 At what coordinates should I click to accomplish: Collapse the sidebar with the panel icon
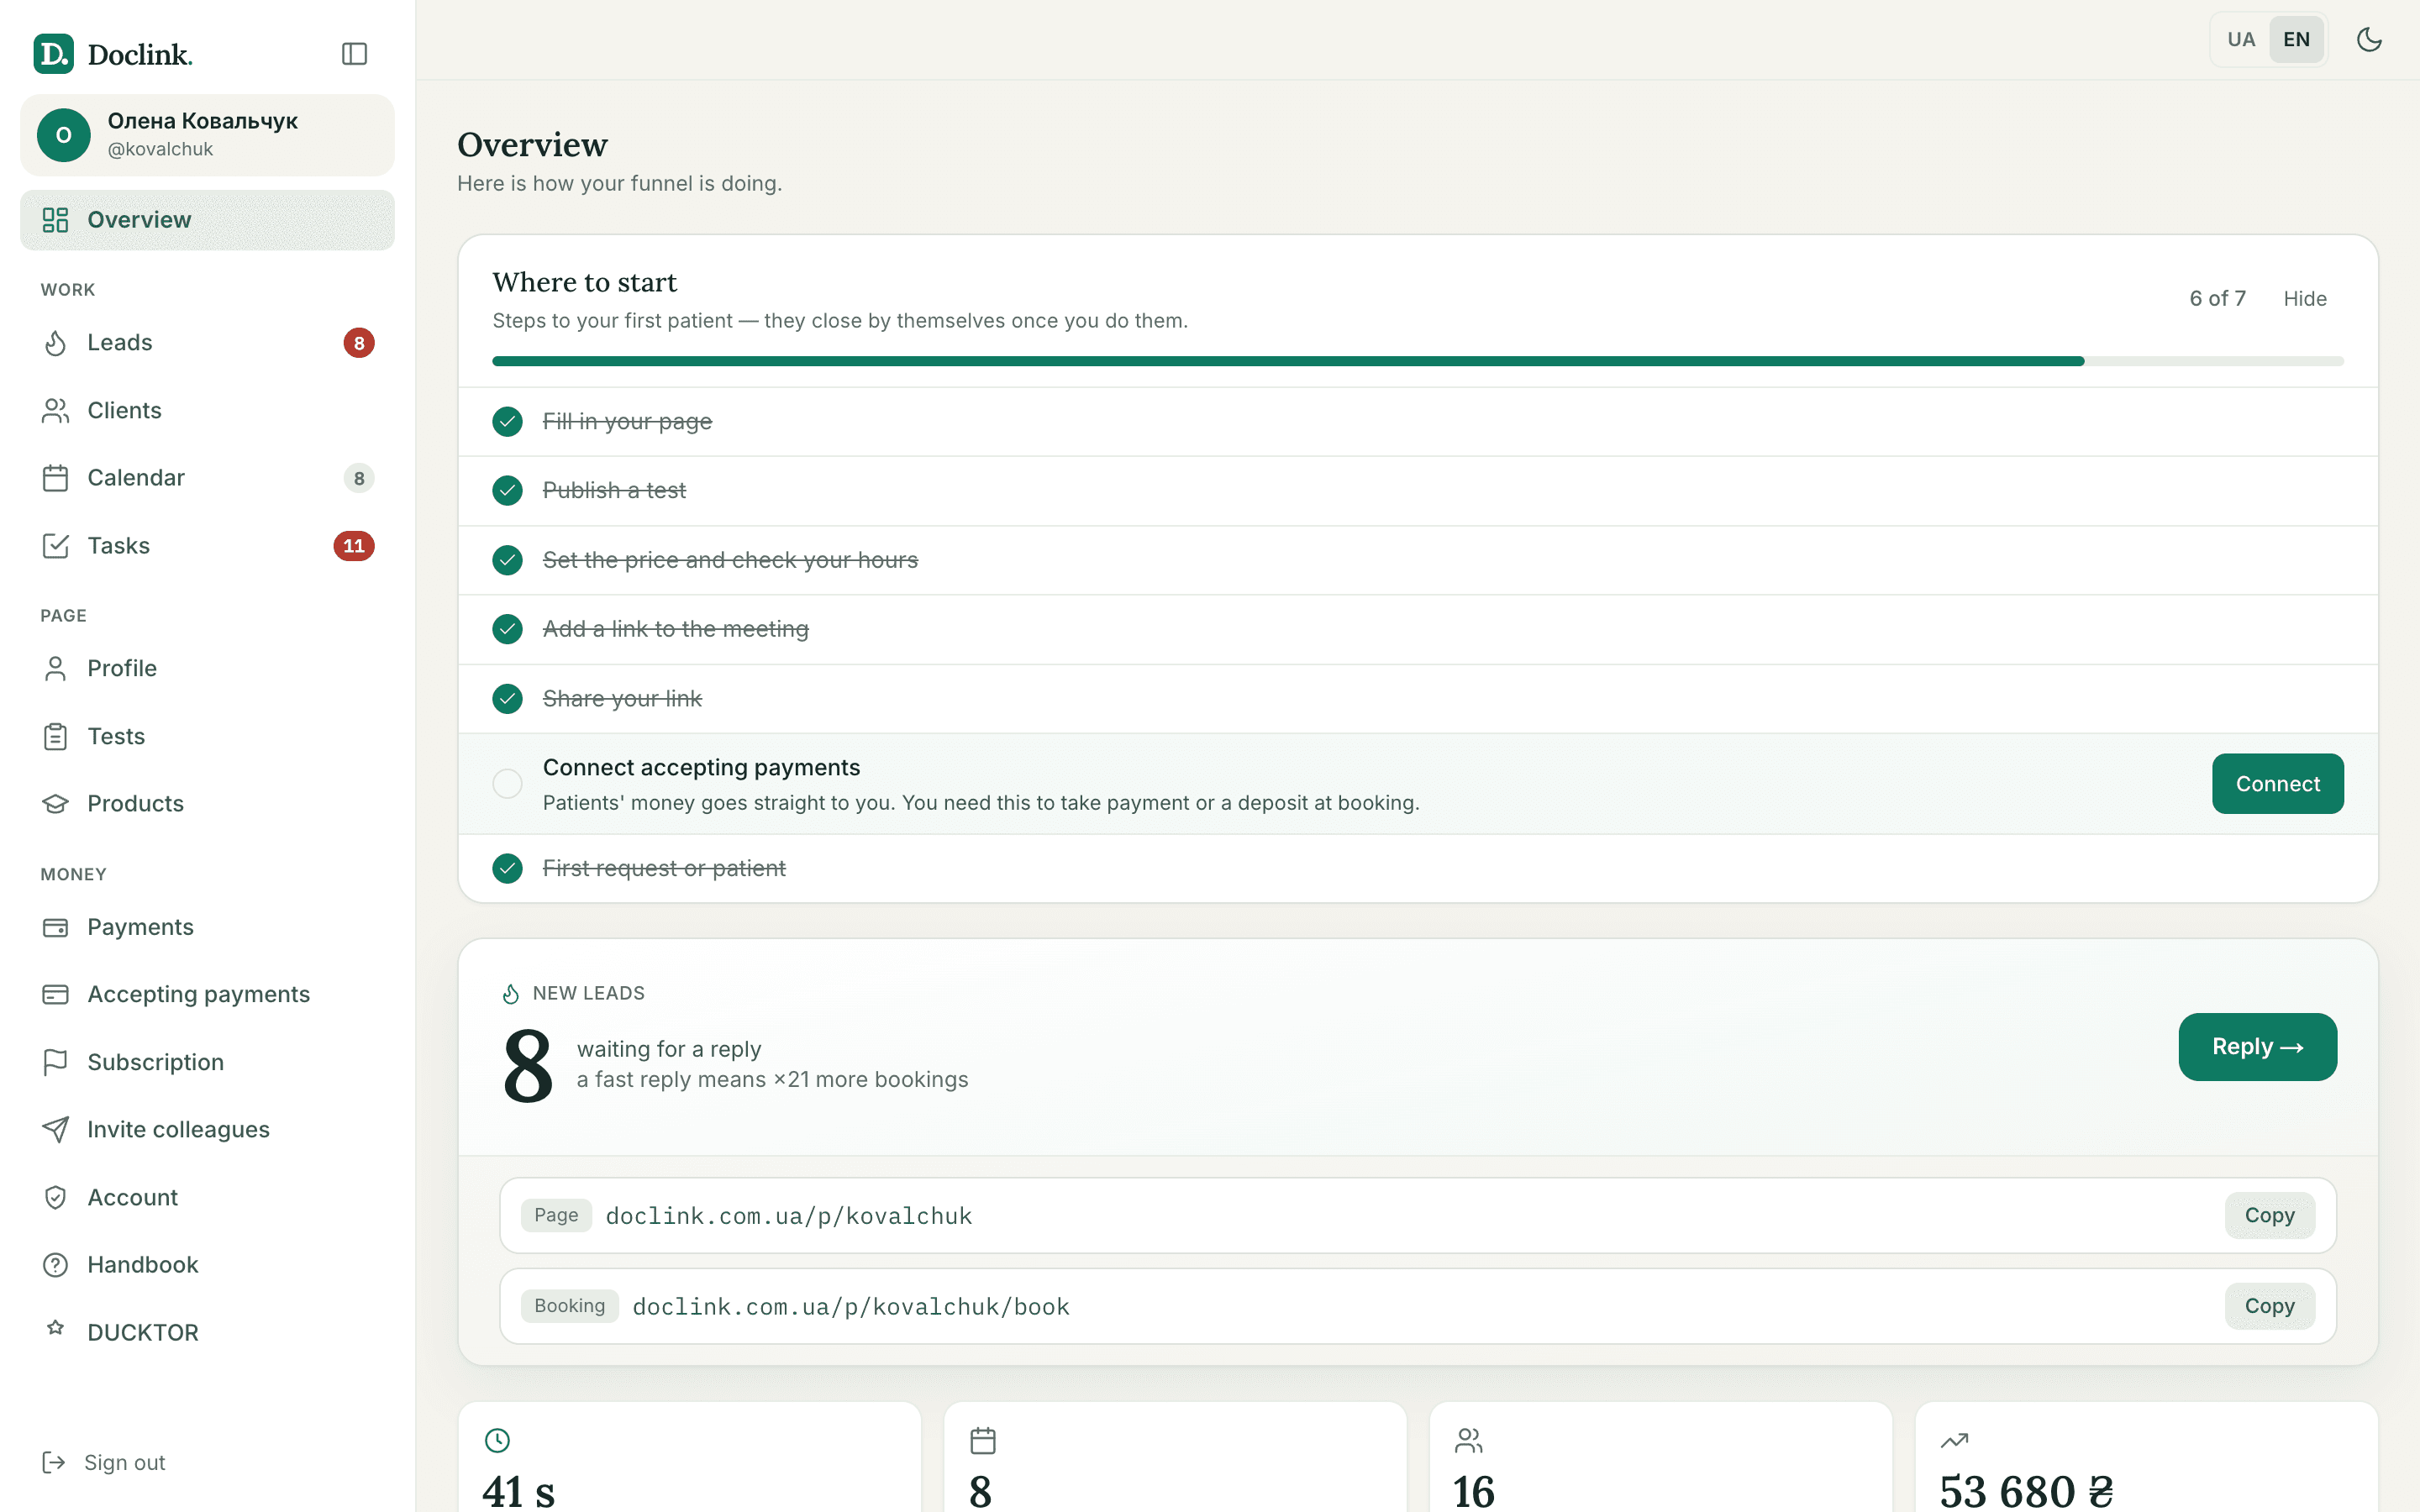click(354, 53)
